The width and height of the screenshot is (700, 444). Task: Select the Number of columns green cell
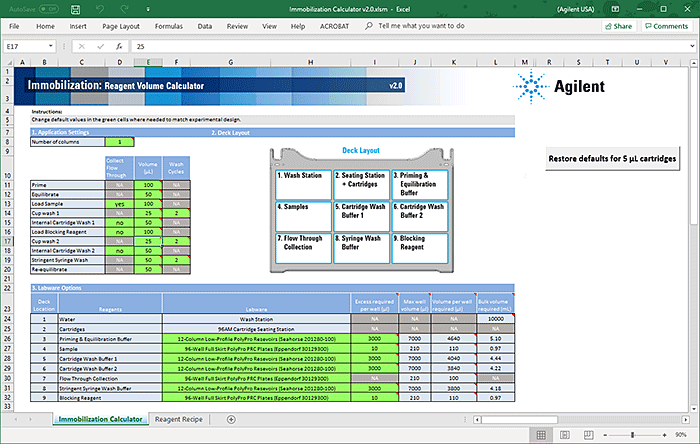pos(120,143)
